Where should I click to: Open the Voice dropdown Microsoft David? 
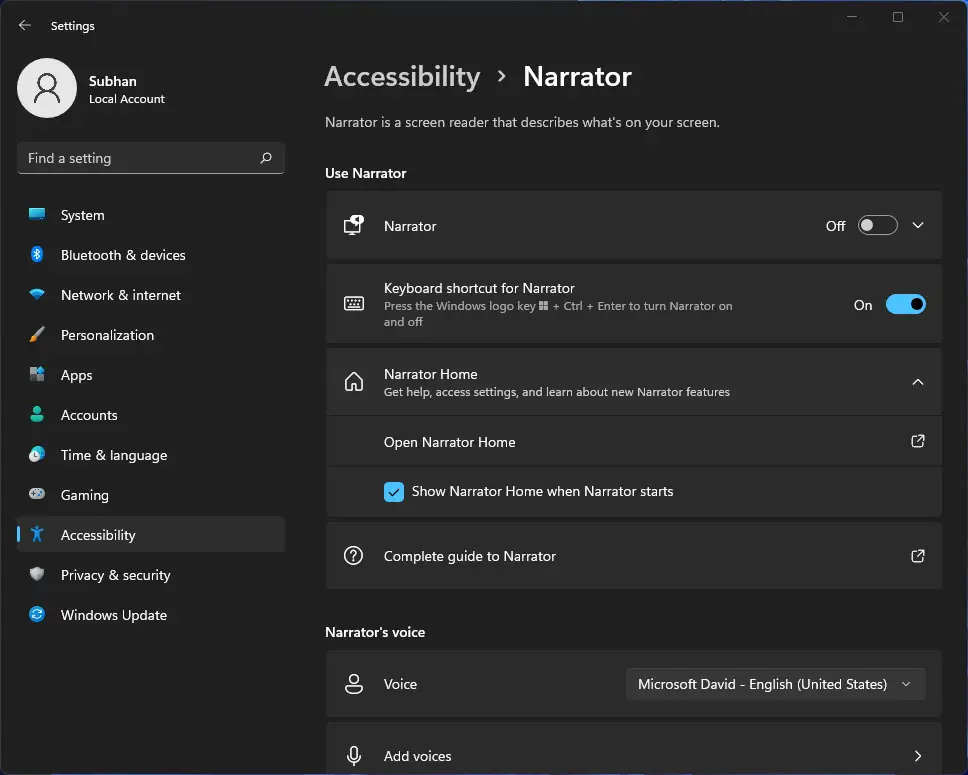775,684
